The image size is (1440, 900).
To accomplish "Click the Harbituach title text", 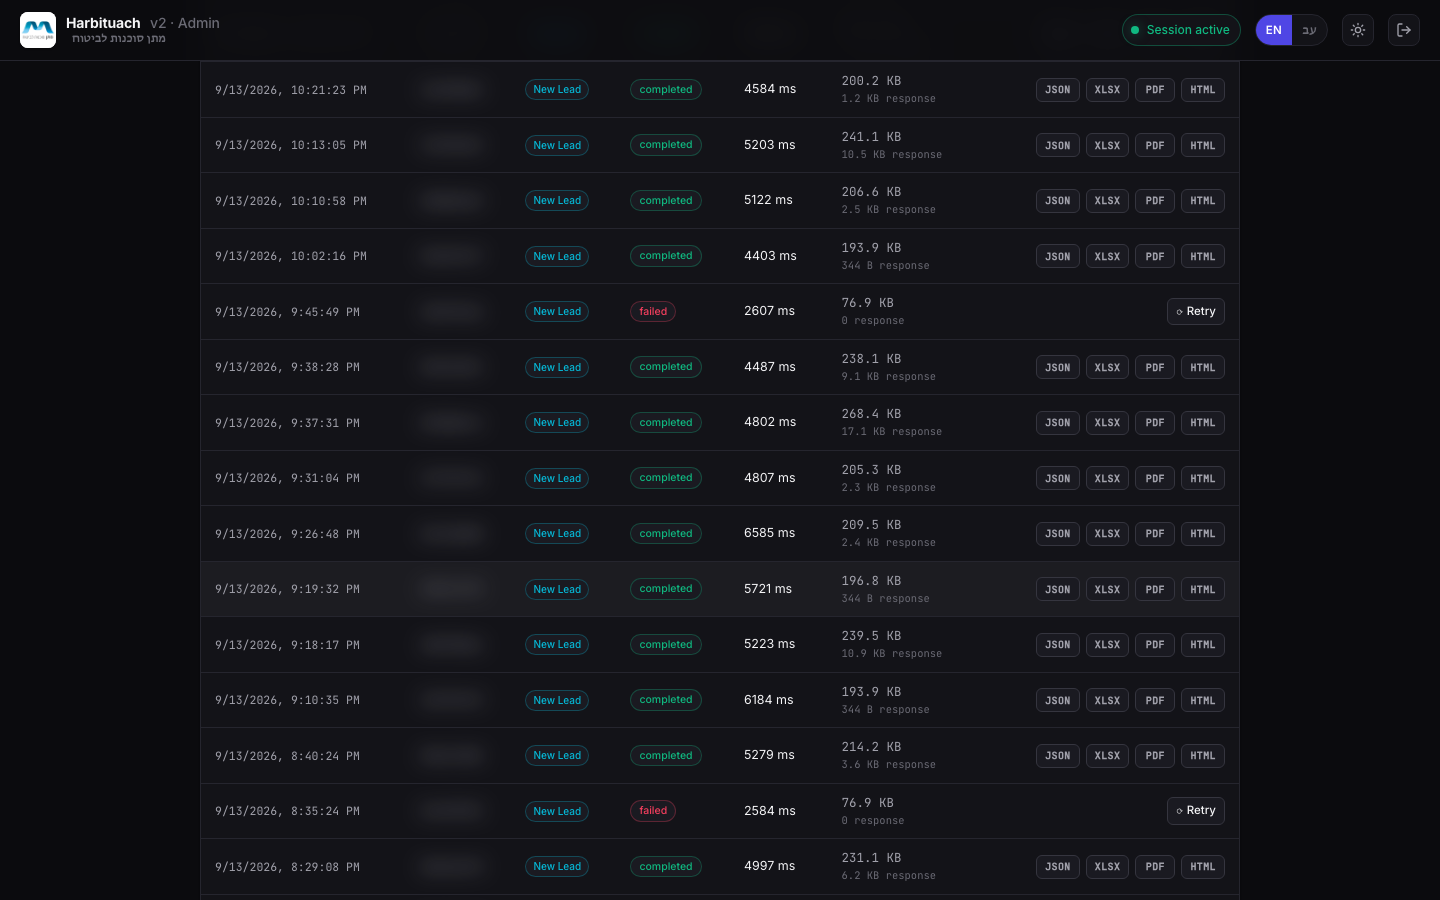I will click(103, 23).
